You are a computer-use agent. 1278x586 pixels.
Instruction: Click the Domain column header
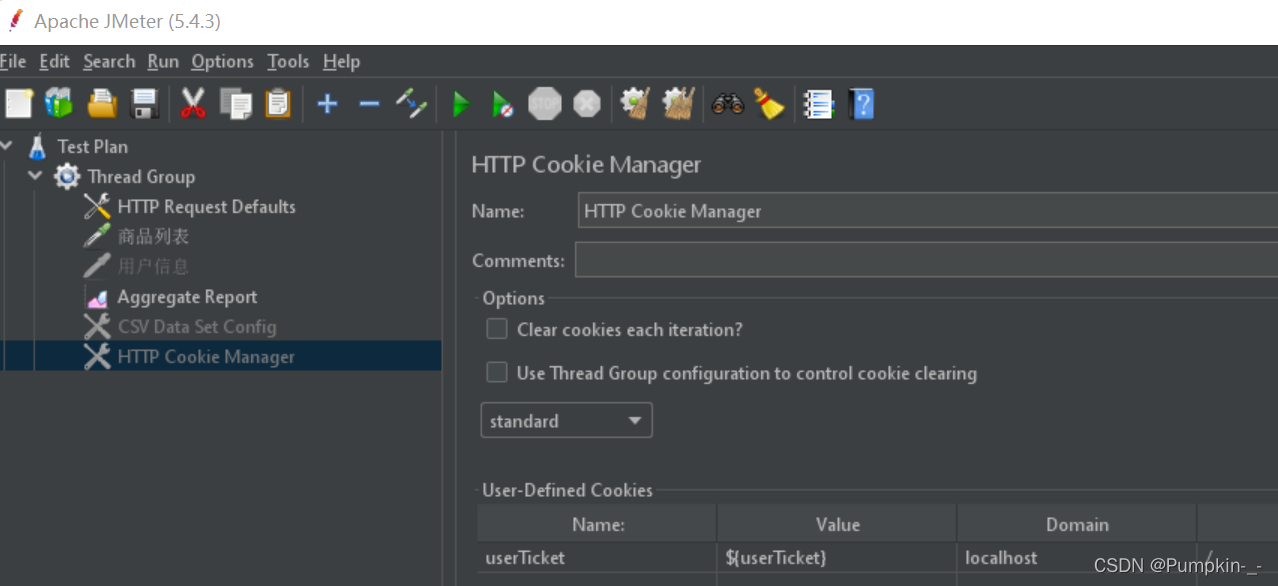tap(1077, 524)
